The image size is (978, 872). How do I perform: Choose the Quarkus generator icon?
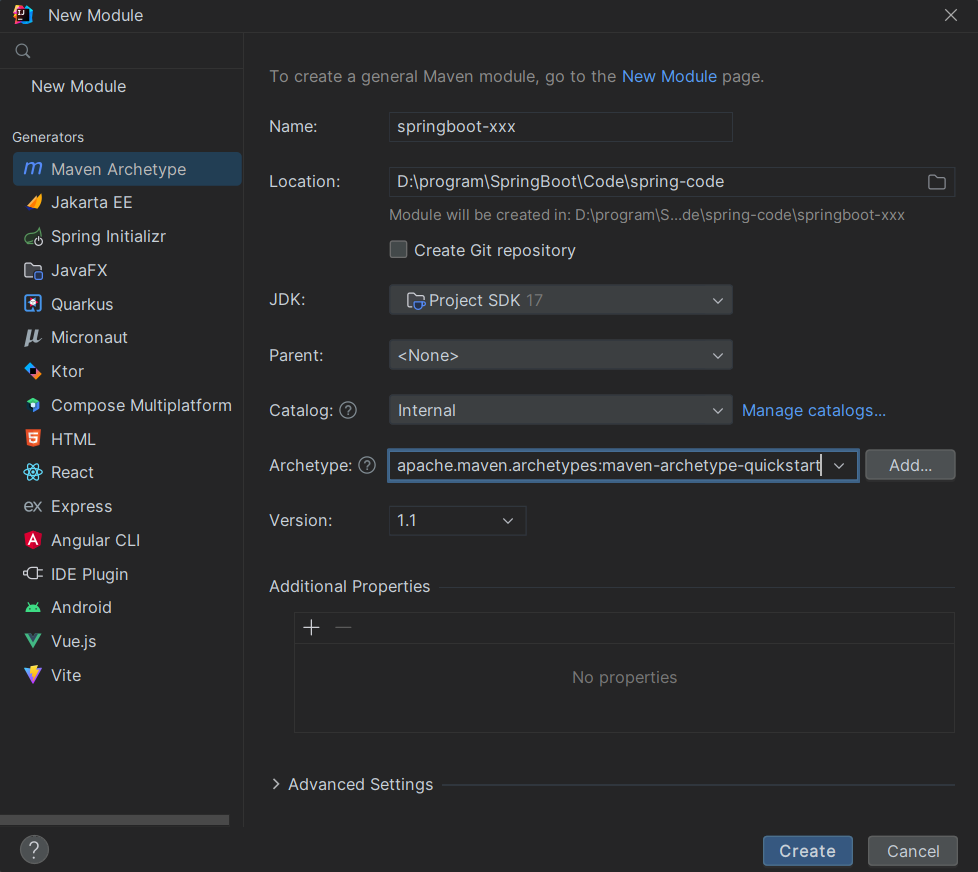pyautogui.click(x=33, y=304)
